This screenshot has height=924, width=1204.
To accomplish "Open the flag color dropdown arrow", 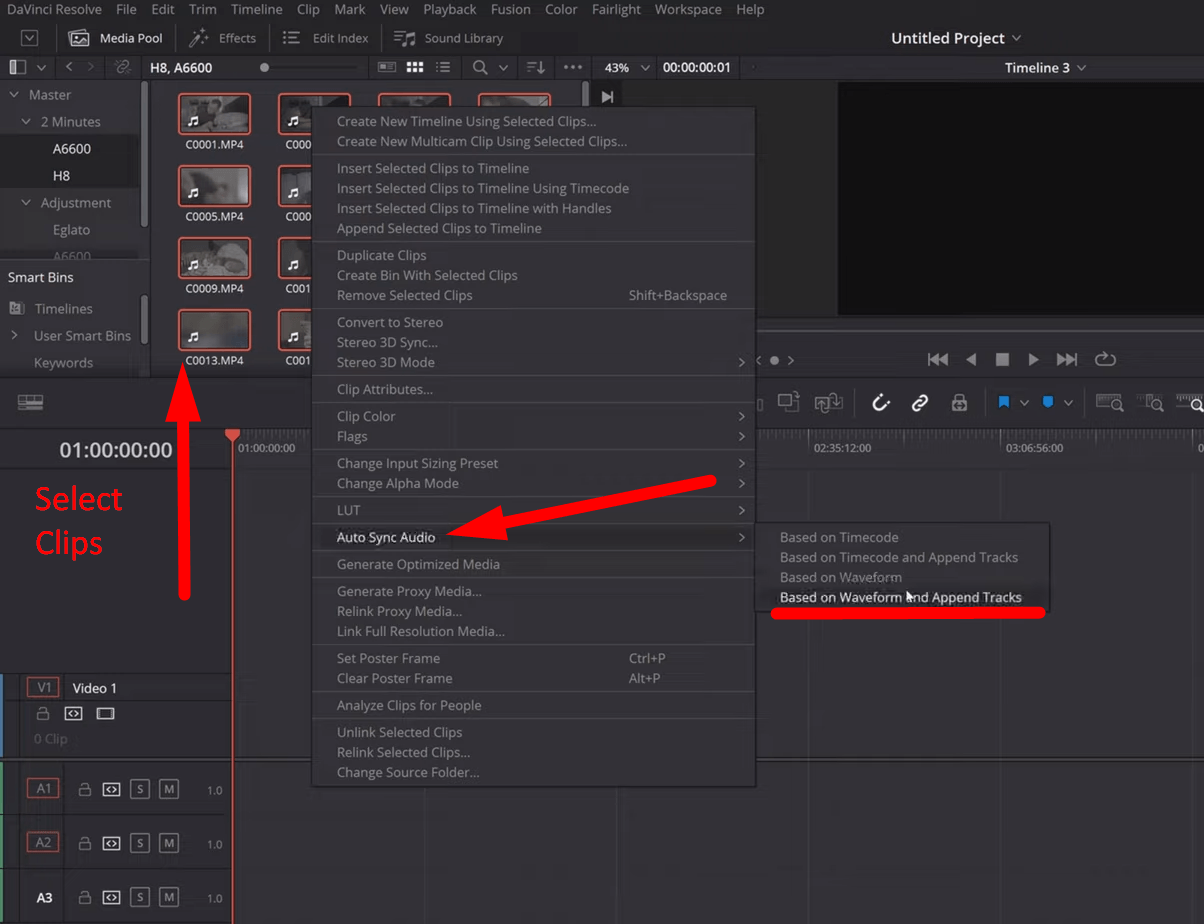I will [1024, 403].
